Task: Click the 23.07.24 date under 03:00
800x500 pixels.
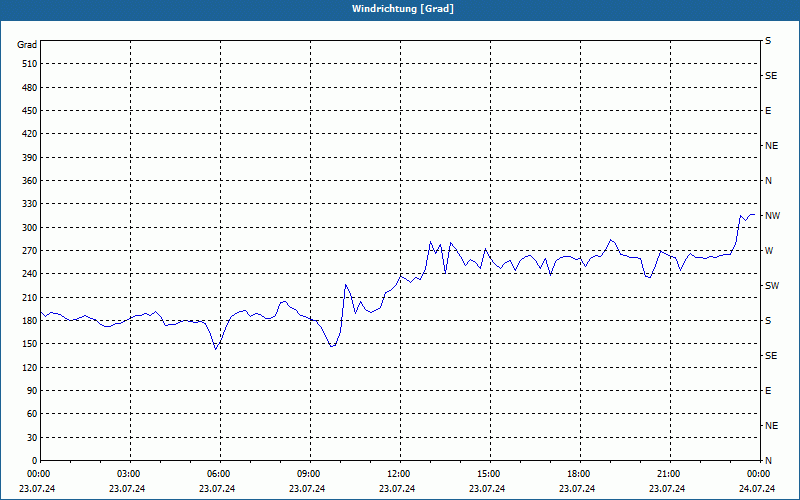Action: (x=127, y=488)
